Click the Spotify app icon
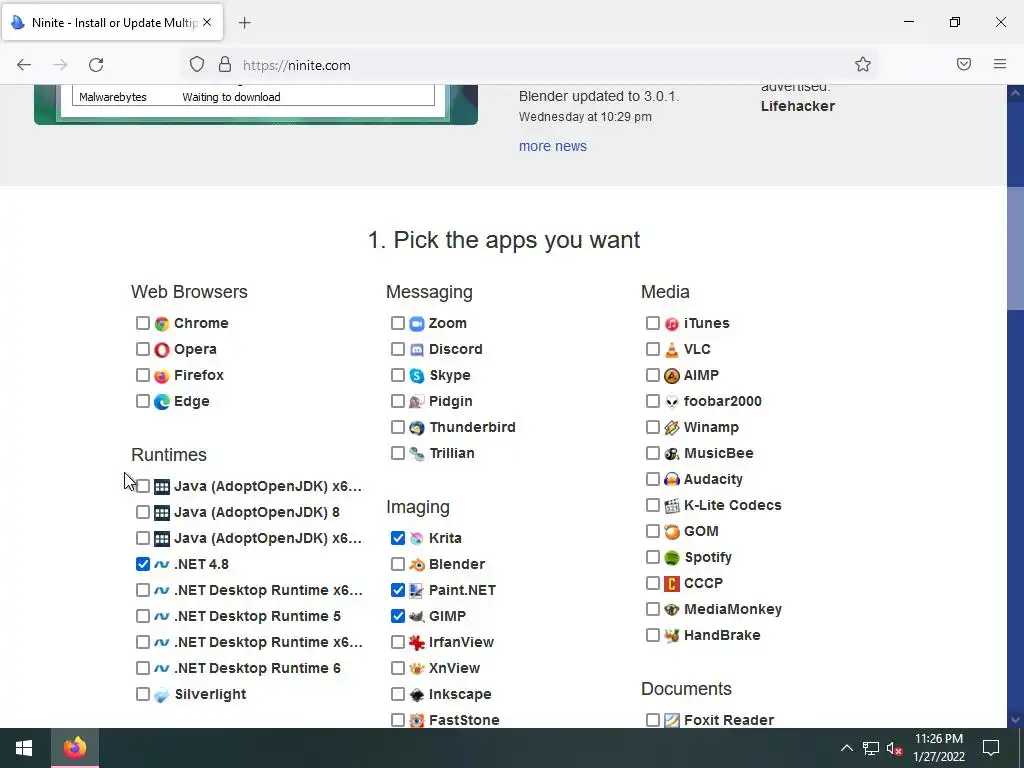1024x768 pixels. click(x=671, y=558)
